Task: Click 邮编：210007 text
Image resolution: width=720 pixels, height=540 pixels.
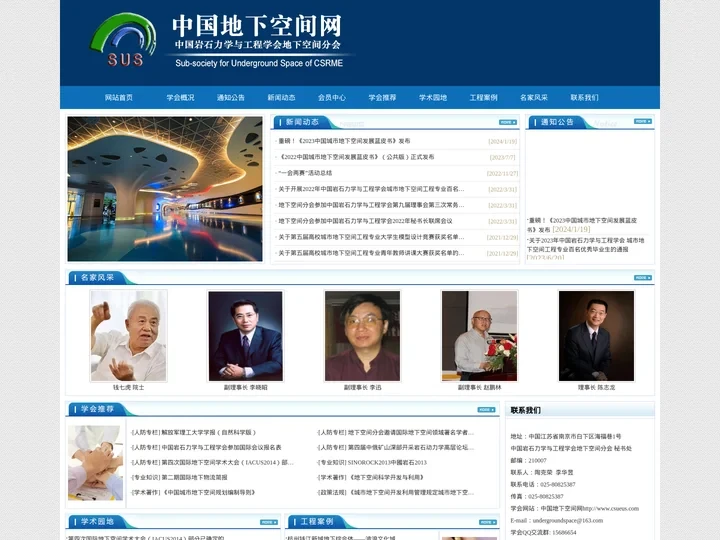Action: tap(529, 460)
